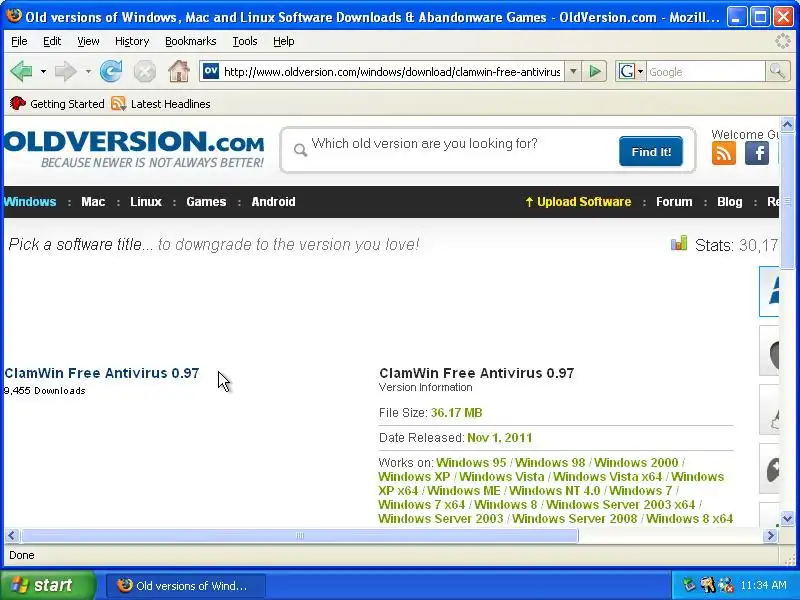Click inside the address bar URL field

(392, 72)
